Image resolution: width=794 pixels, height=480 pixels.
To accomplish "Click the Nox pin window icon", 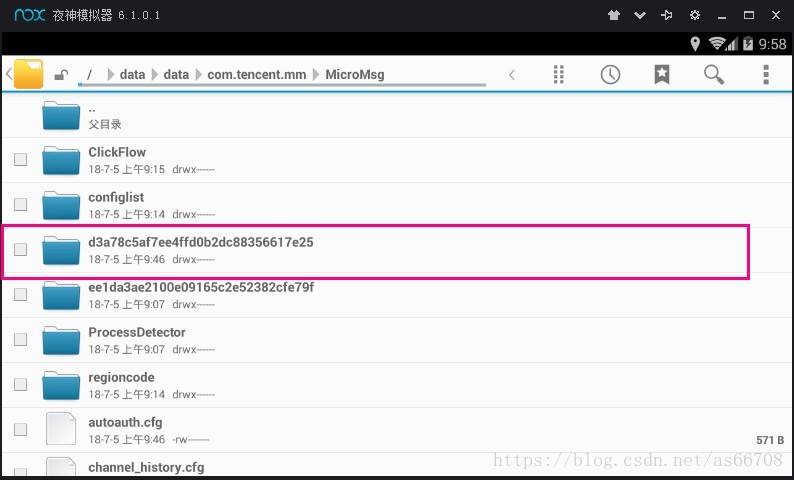I will pyautogui.click(x=667, y=15).
